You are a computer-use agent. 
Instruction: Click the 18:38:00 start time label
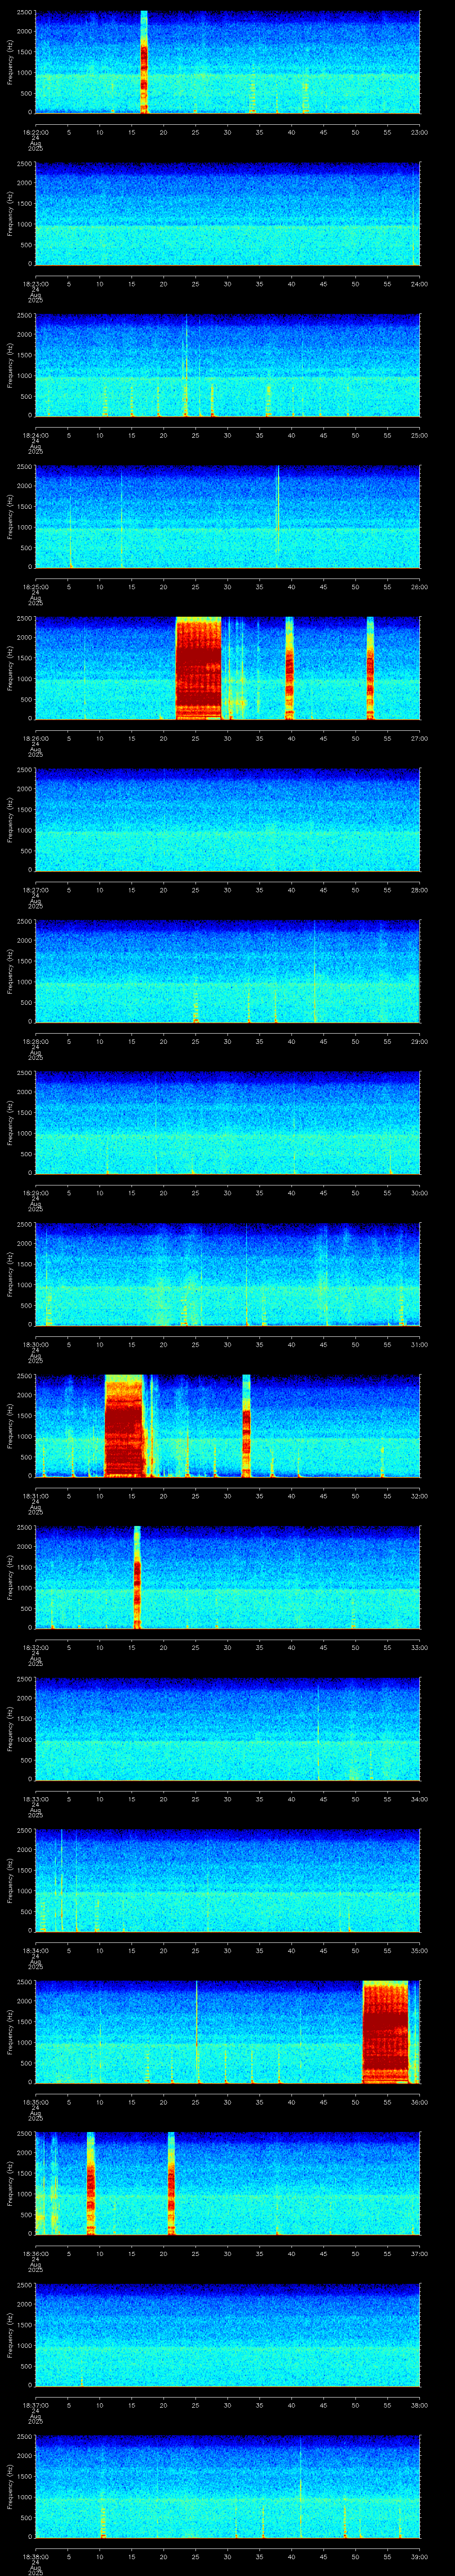(35, 2556)
